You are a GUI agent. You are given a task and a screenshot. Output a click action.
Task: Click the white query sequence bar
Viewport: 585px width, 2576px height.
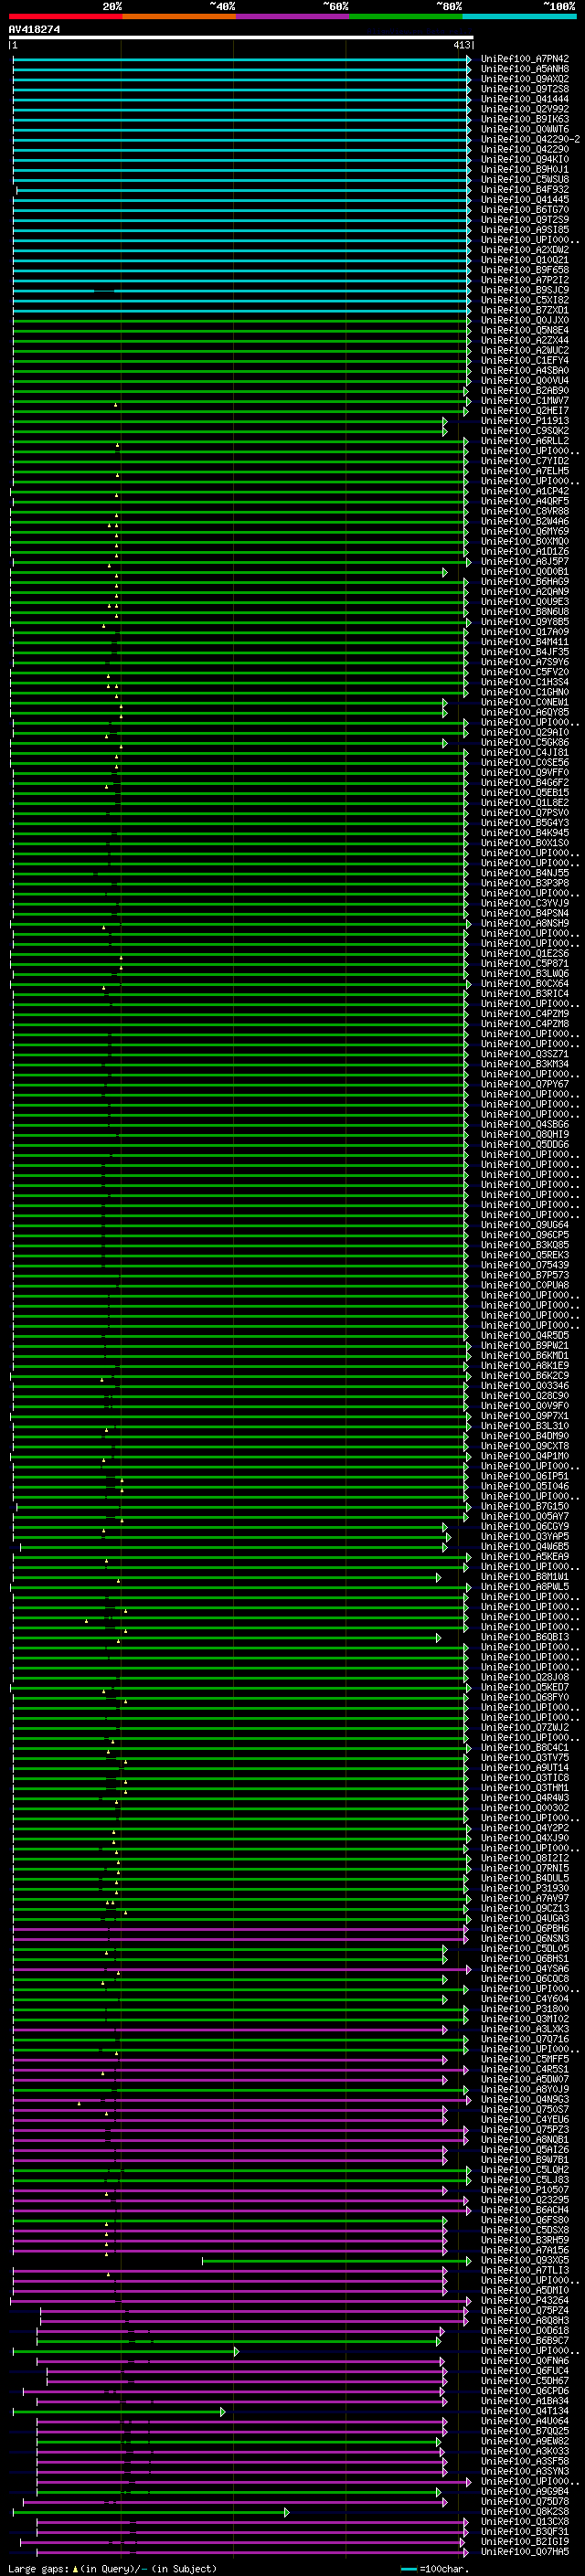(240, 37)
